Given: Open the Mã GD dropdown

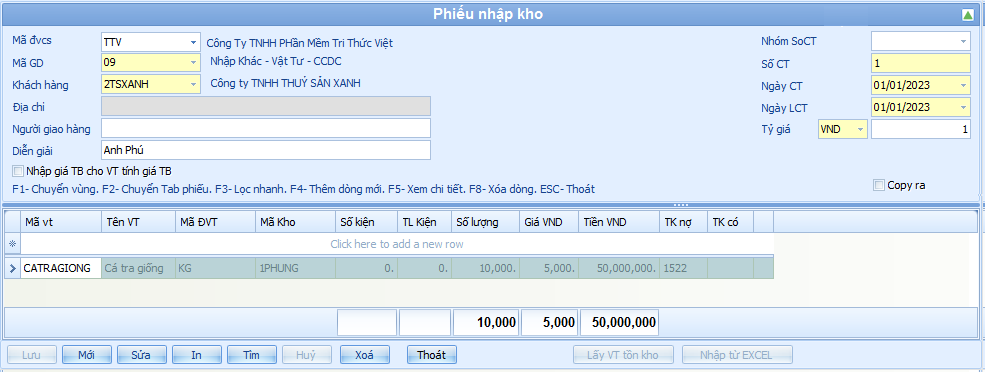Looking at the screenshot, I should (x=193, y=63).
